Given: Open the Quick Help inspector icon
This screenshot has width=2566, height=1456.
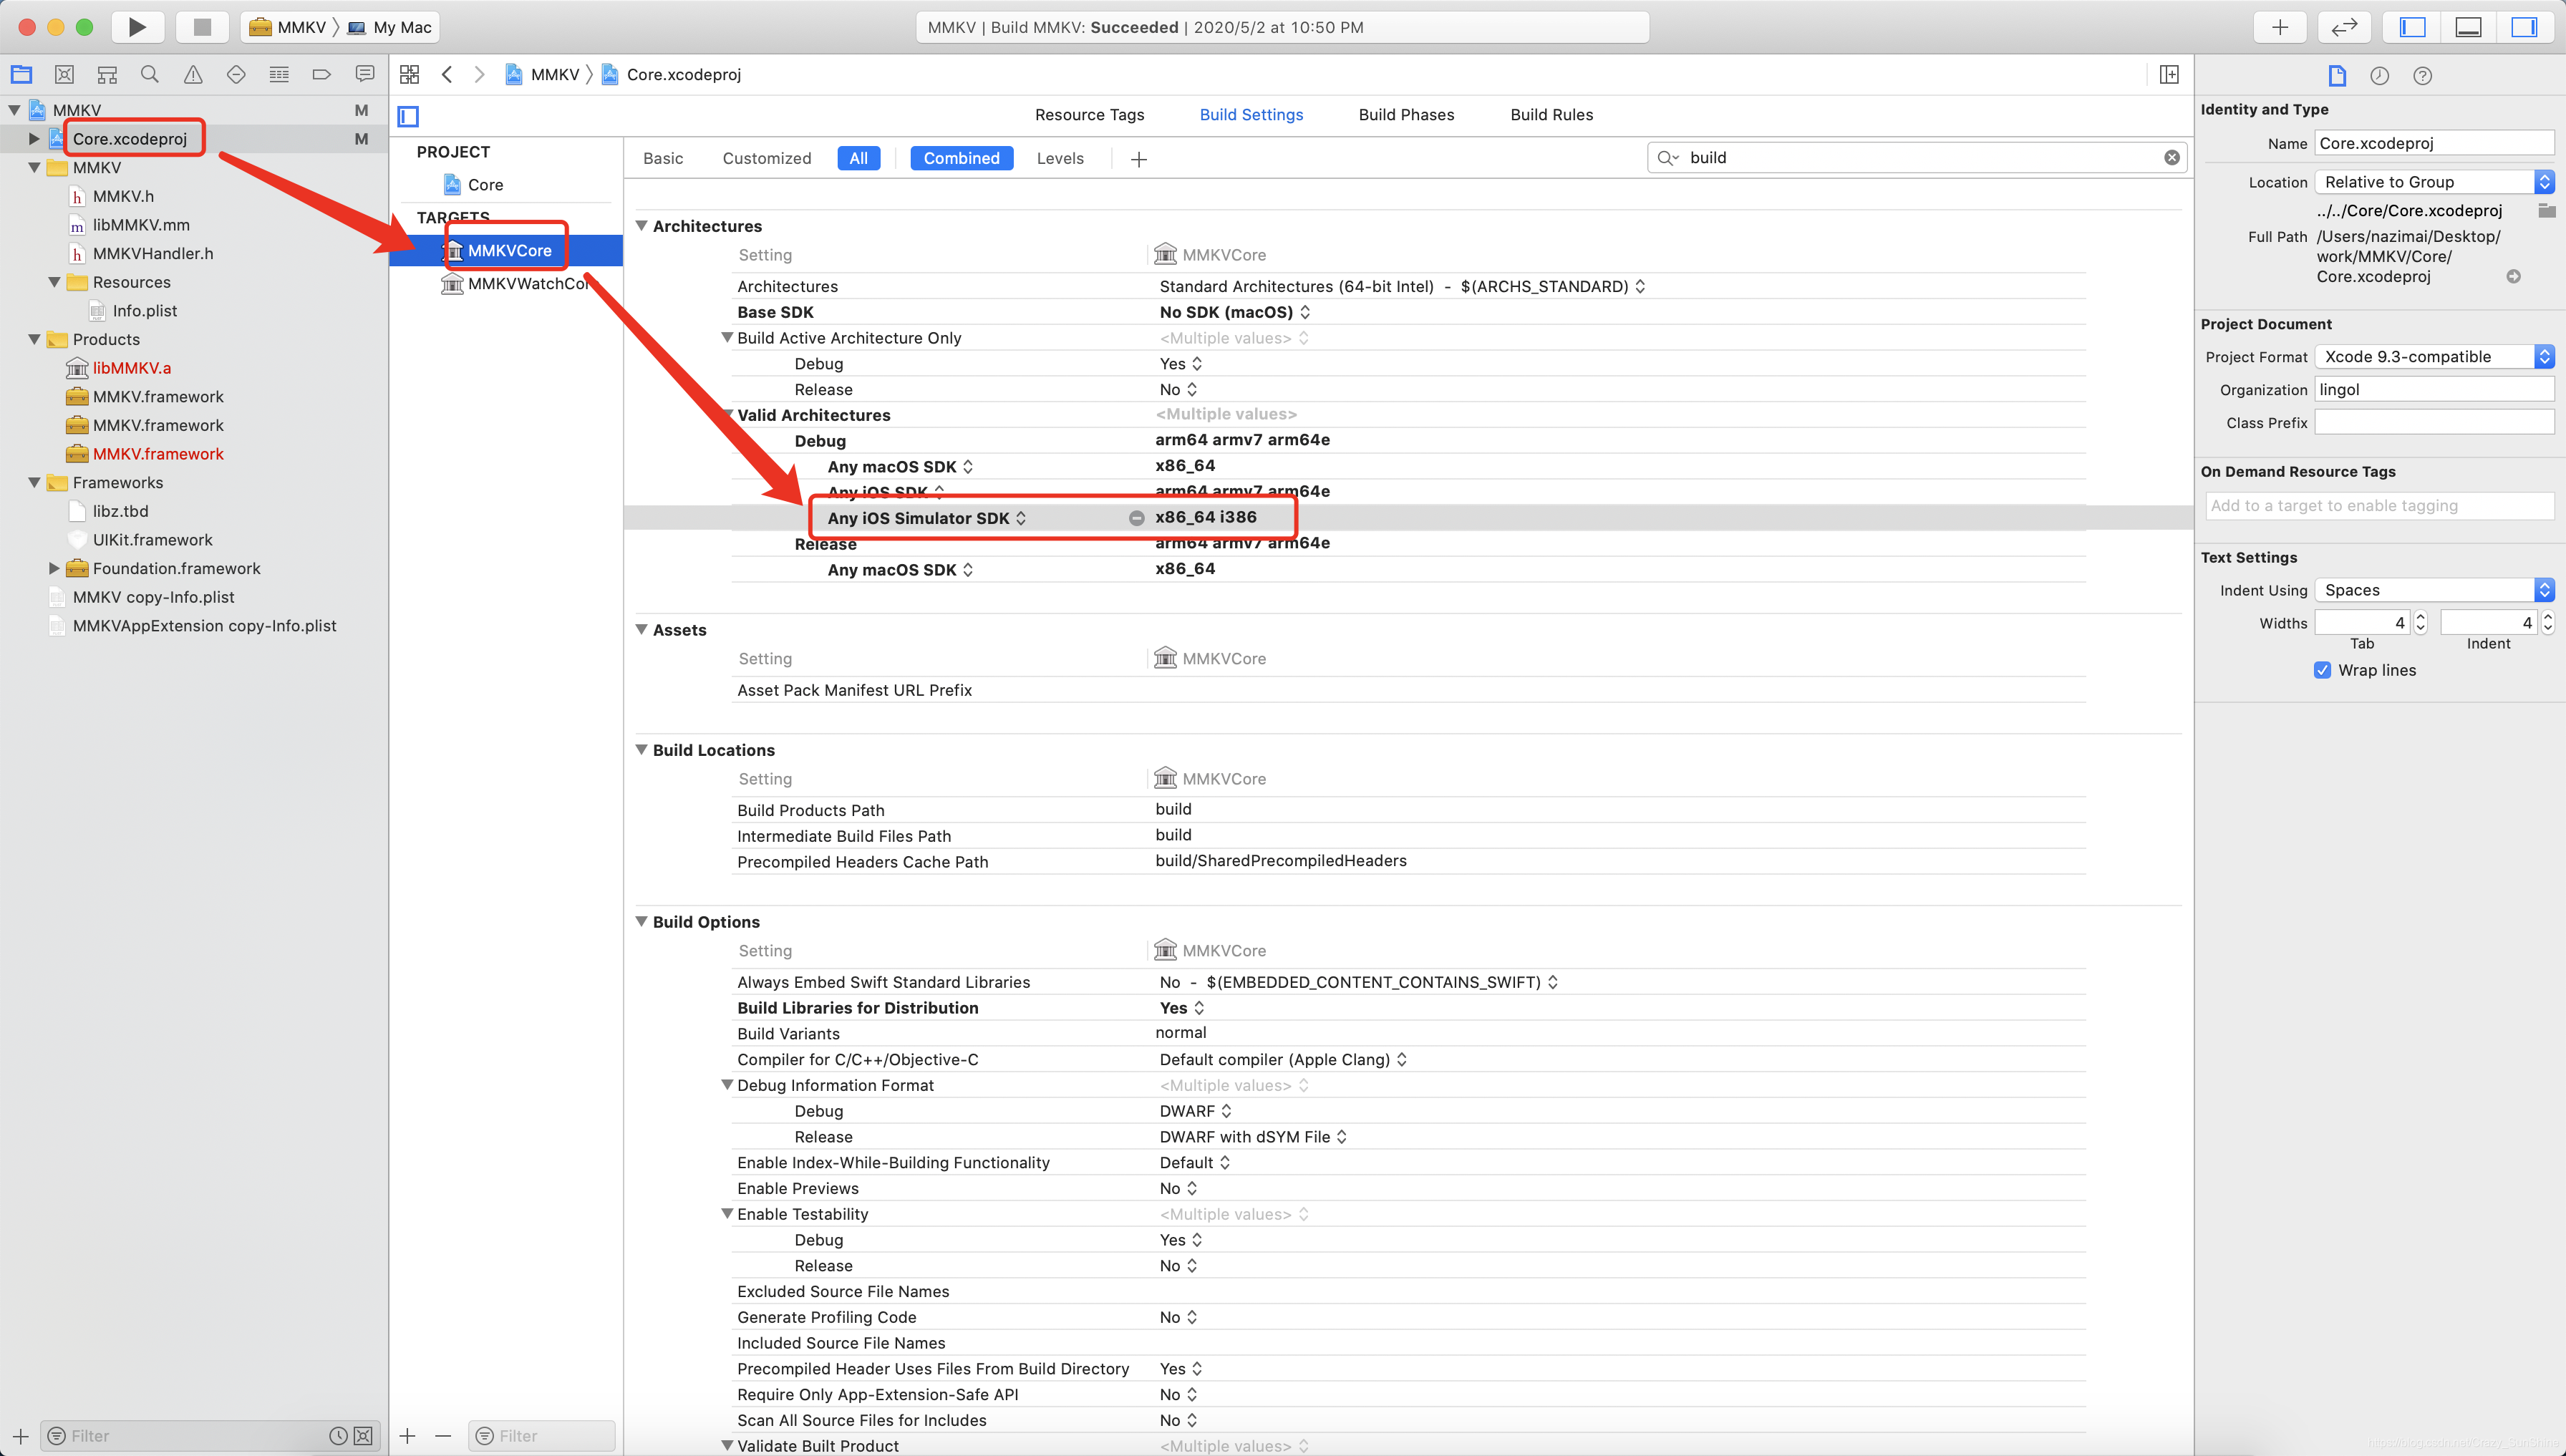Looking at the screenshot, I should pyautogui.click(x=2422, y=76).
